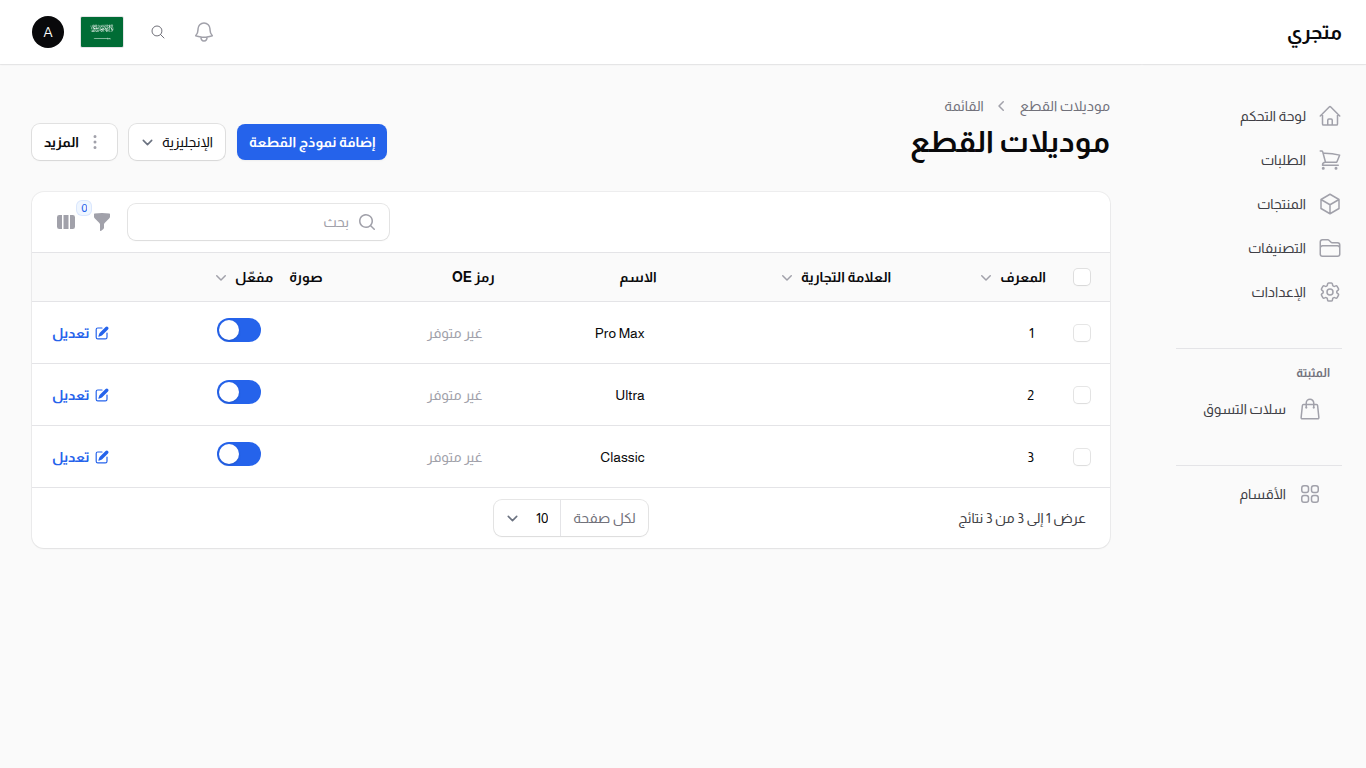Open الطلبات from the sidebar cart icon
This screenshot has height=768, width=1366.
click(1330, 160)
